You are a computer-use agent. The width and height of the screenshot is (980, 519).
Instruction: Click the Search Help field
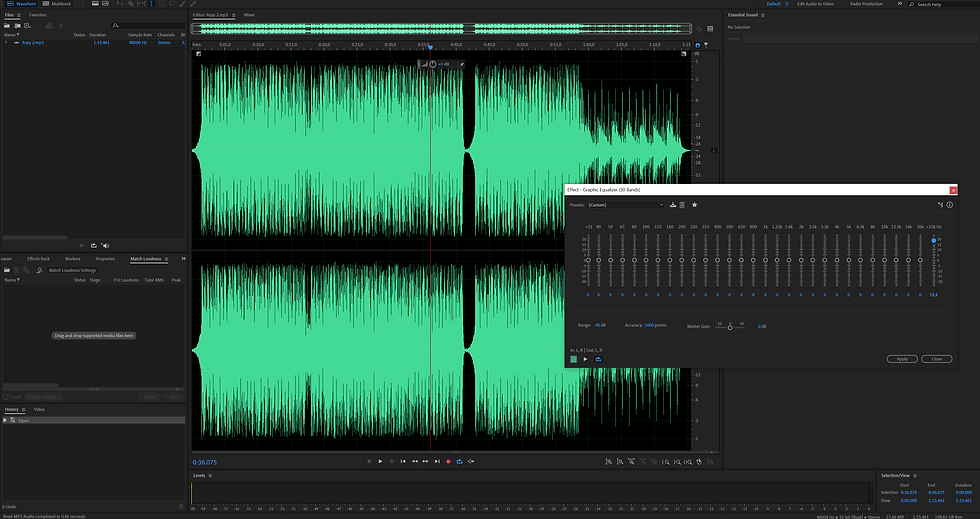[946, 4]
